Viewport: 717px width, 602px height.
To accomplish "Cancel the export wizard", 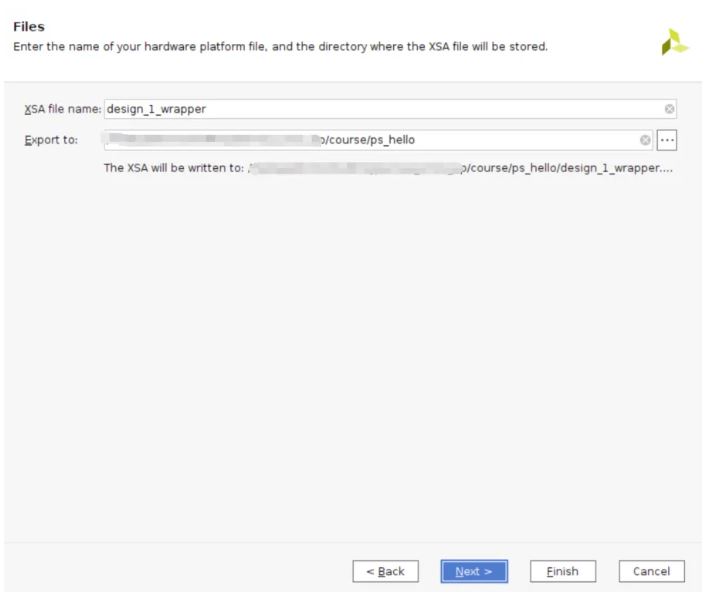I will (x=651, y=571).
